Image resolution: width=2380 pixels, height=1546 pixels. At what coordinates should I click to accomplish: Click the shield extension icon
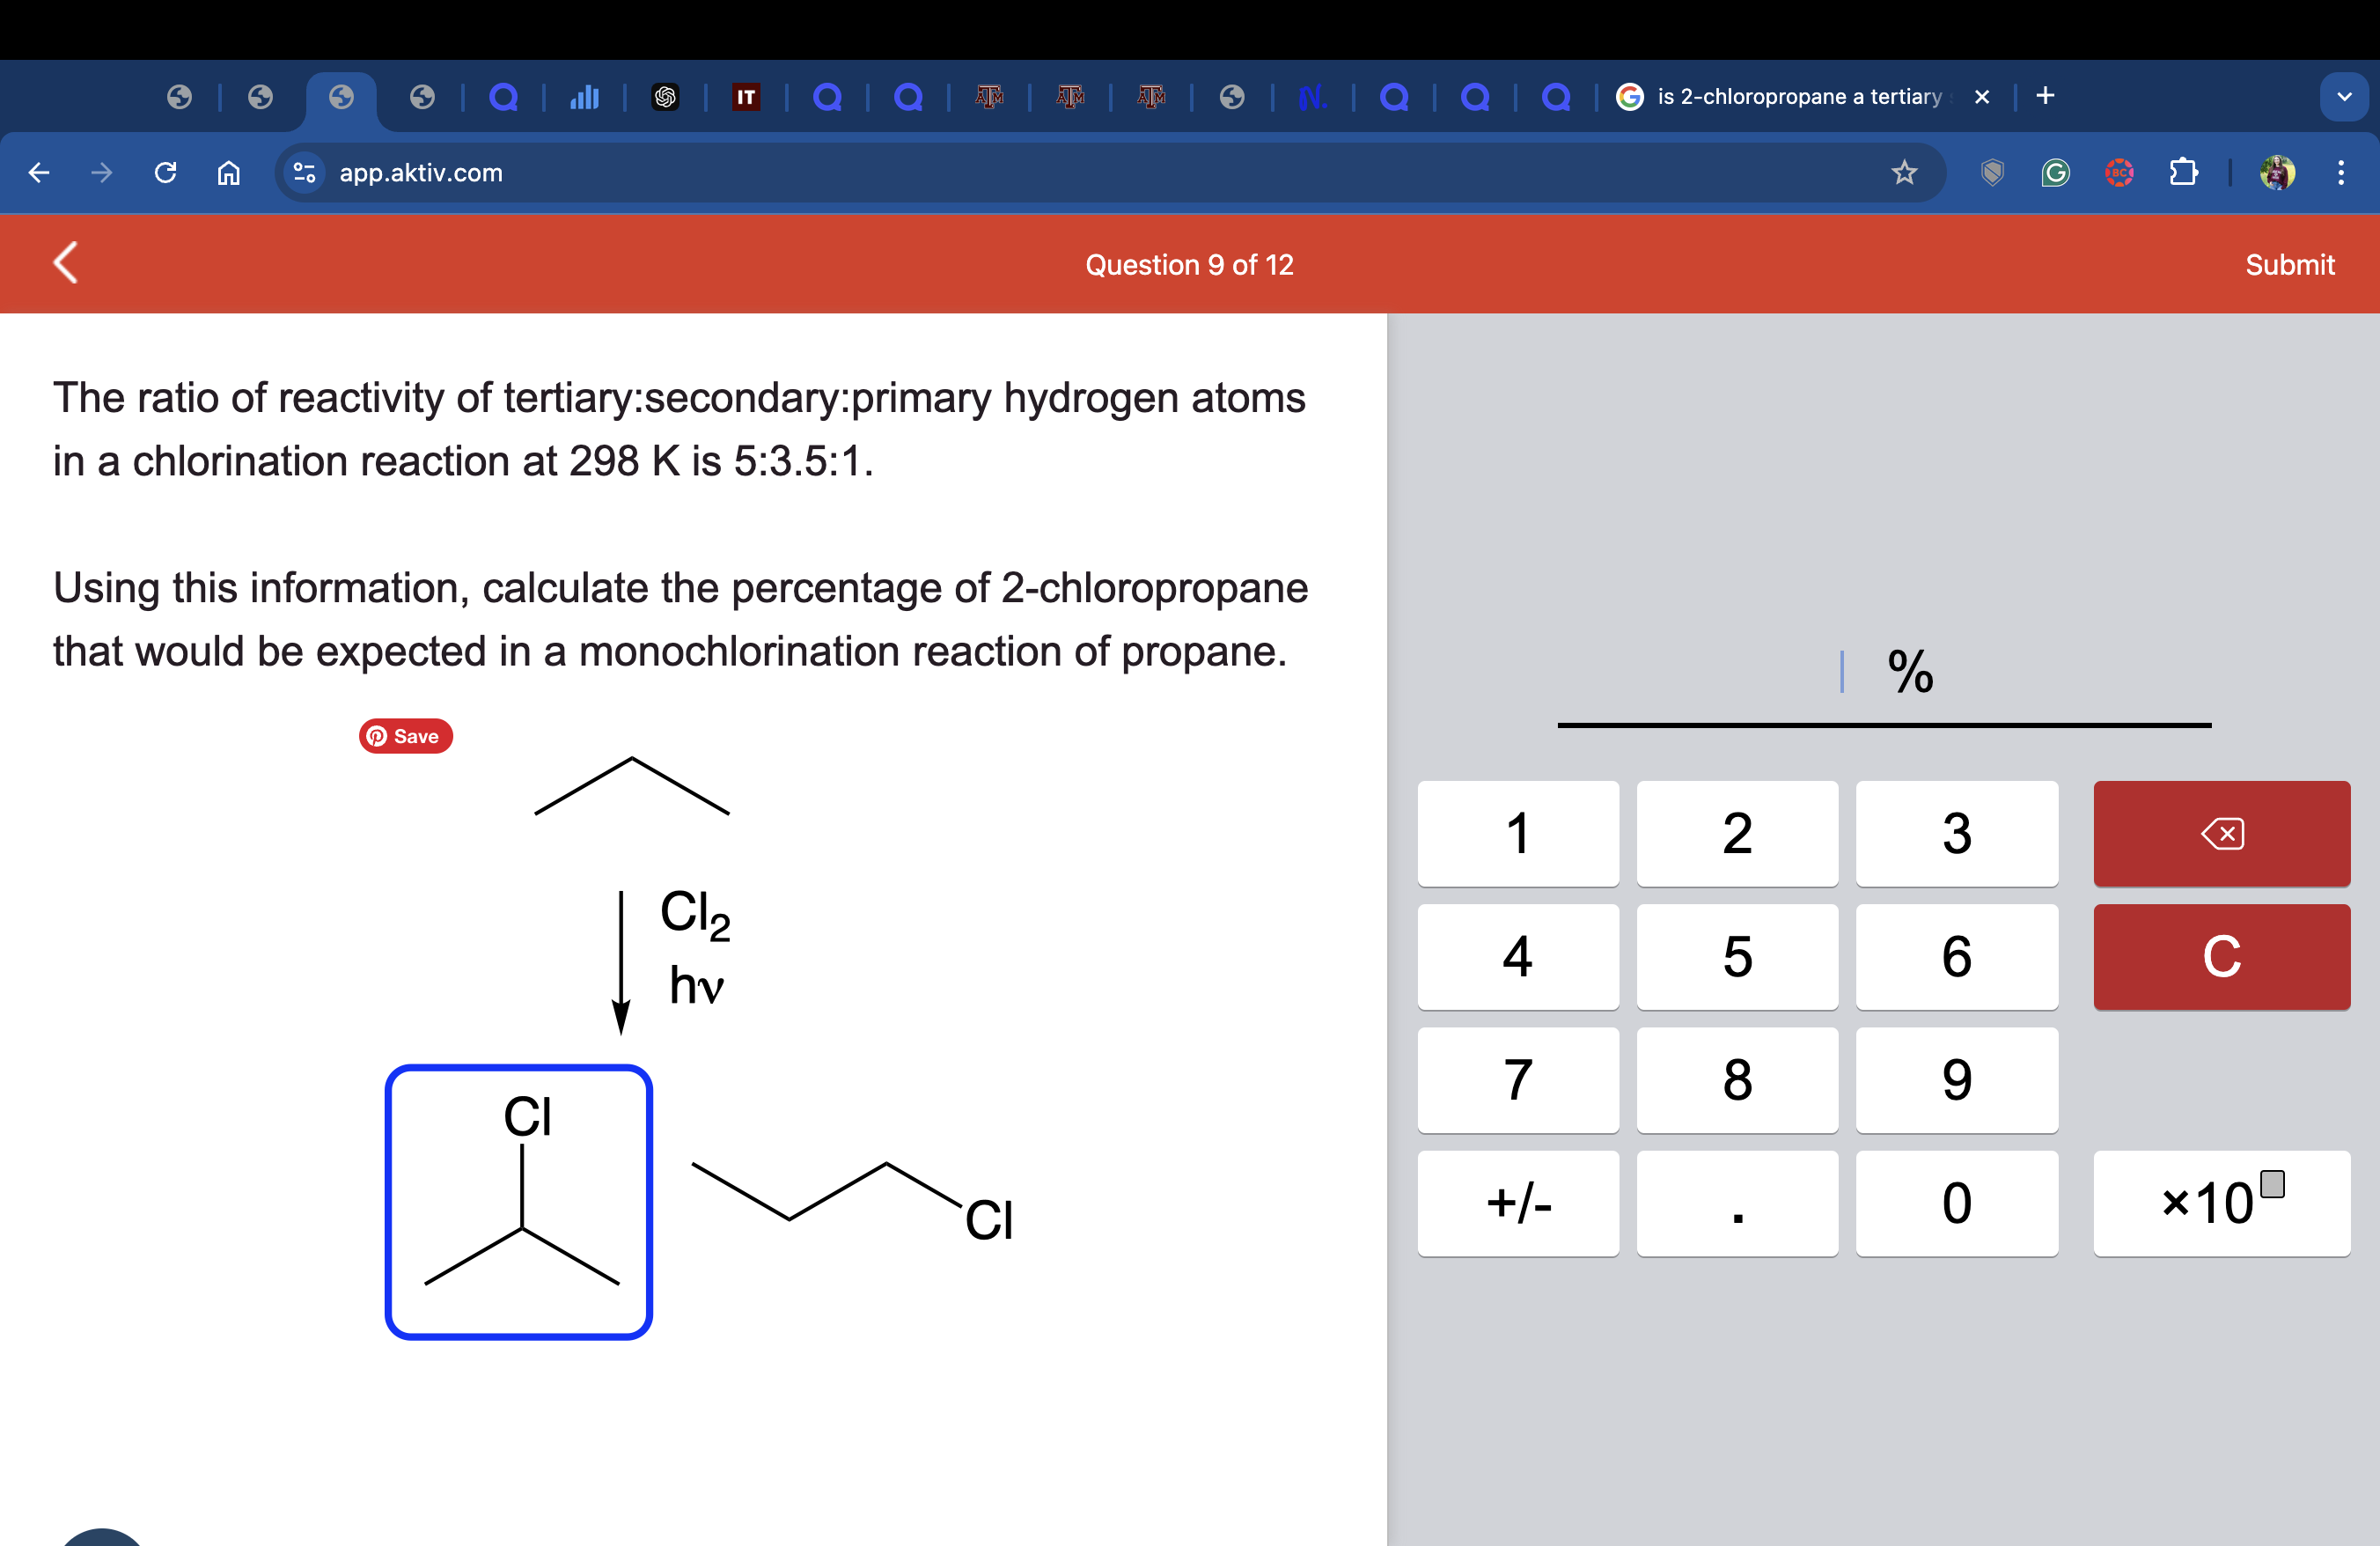1992,172
